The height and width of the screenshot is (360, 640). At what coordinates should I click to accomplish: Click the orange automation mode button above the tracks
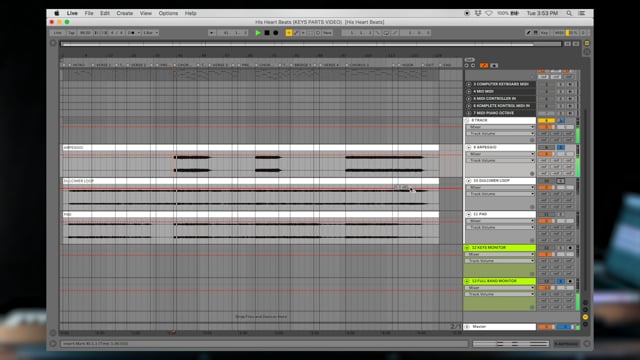point(484,65)
